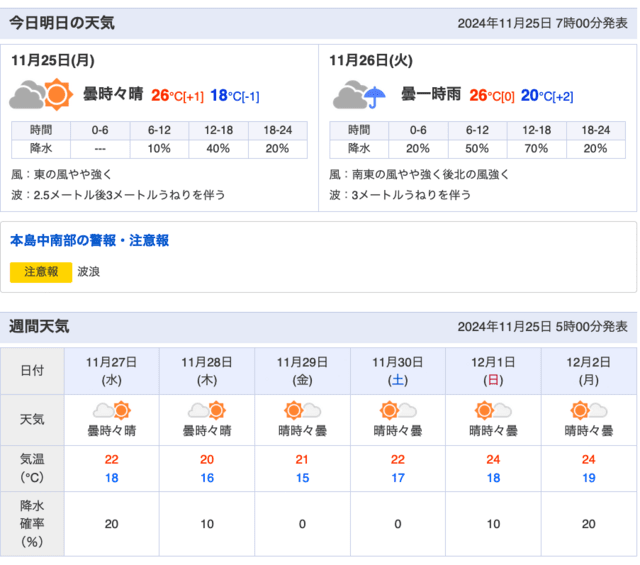
Task: Open the 本島中南部の警報・注意報 link
Action: [x=89, y=240]
